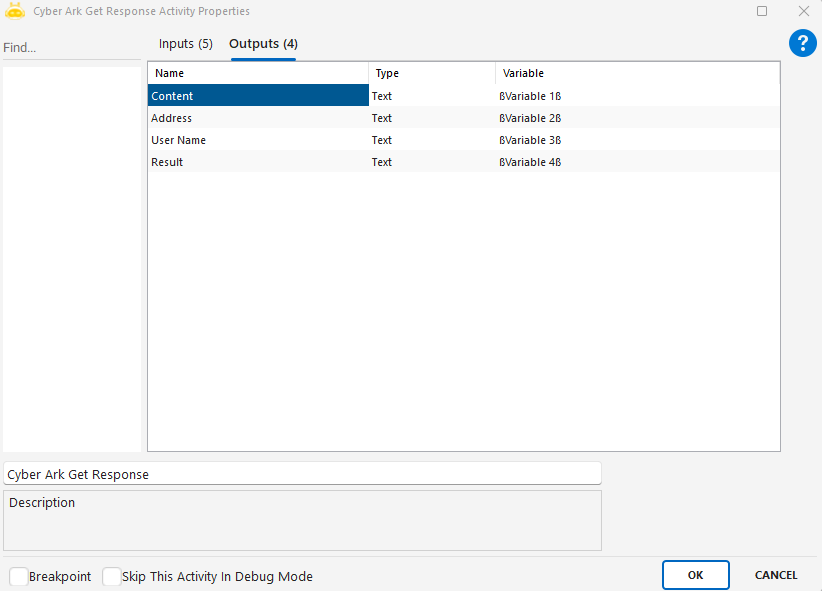Screen dimensions: 822x591
Task: Switch to the Inputs (5) tab
Action: tap(186, 44)
